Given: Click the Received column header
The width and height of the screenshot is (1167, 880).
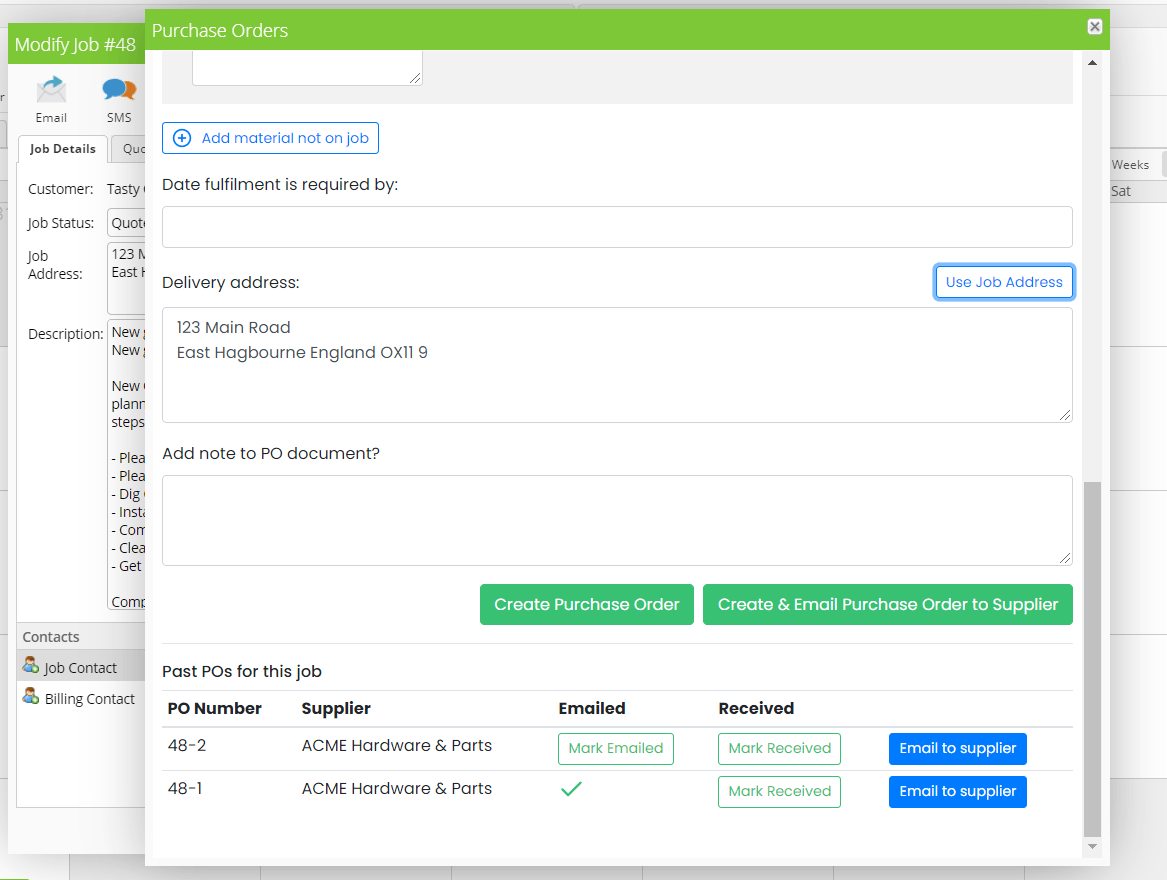Looking at the screenshot, I should [x=756, y=708].
